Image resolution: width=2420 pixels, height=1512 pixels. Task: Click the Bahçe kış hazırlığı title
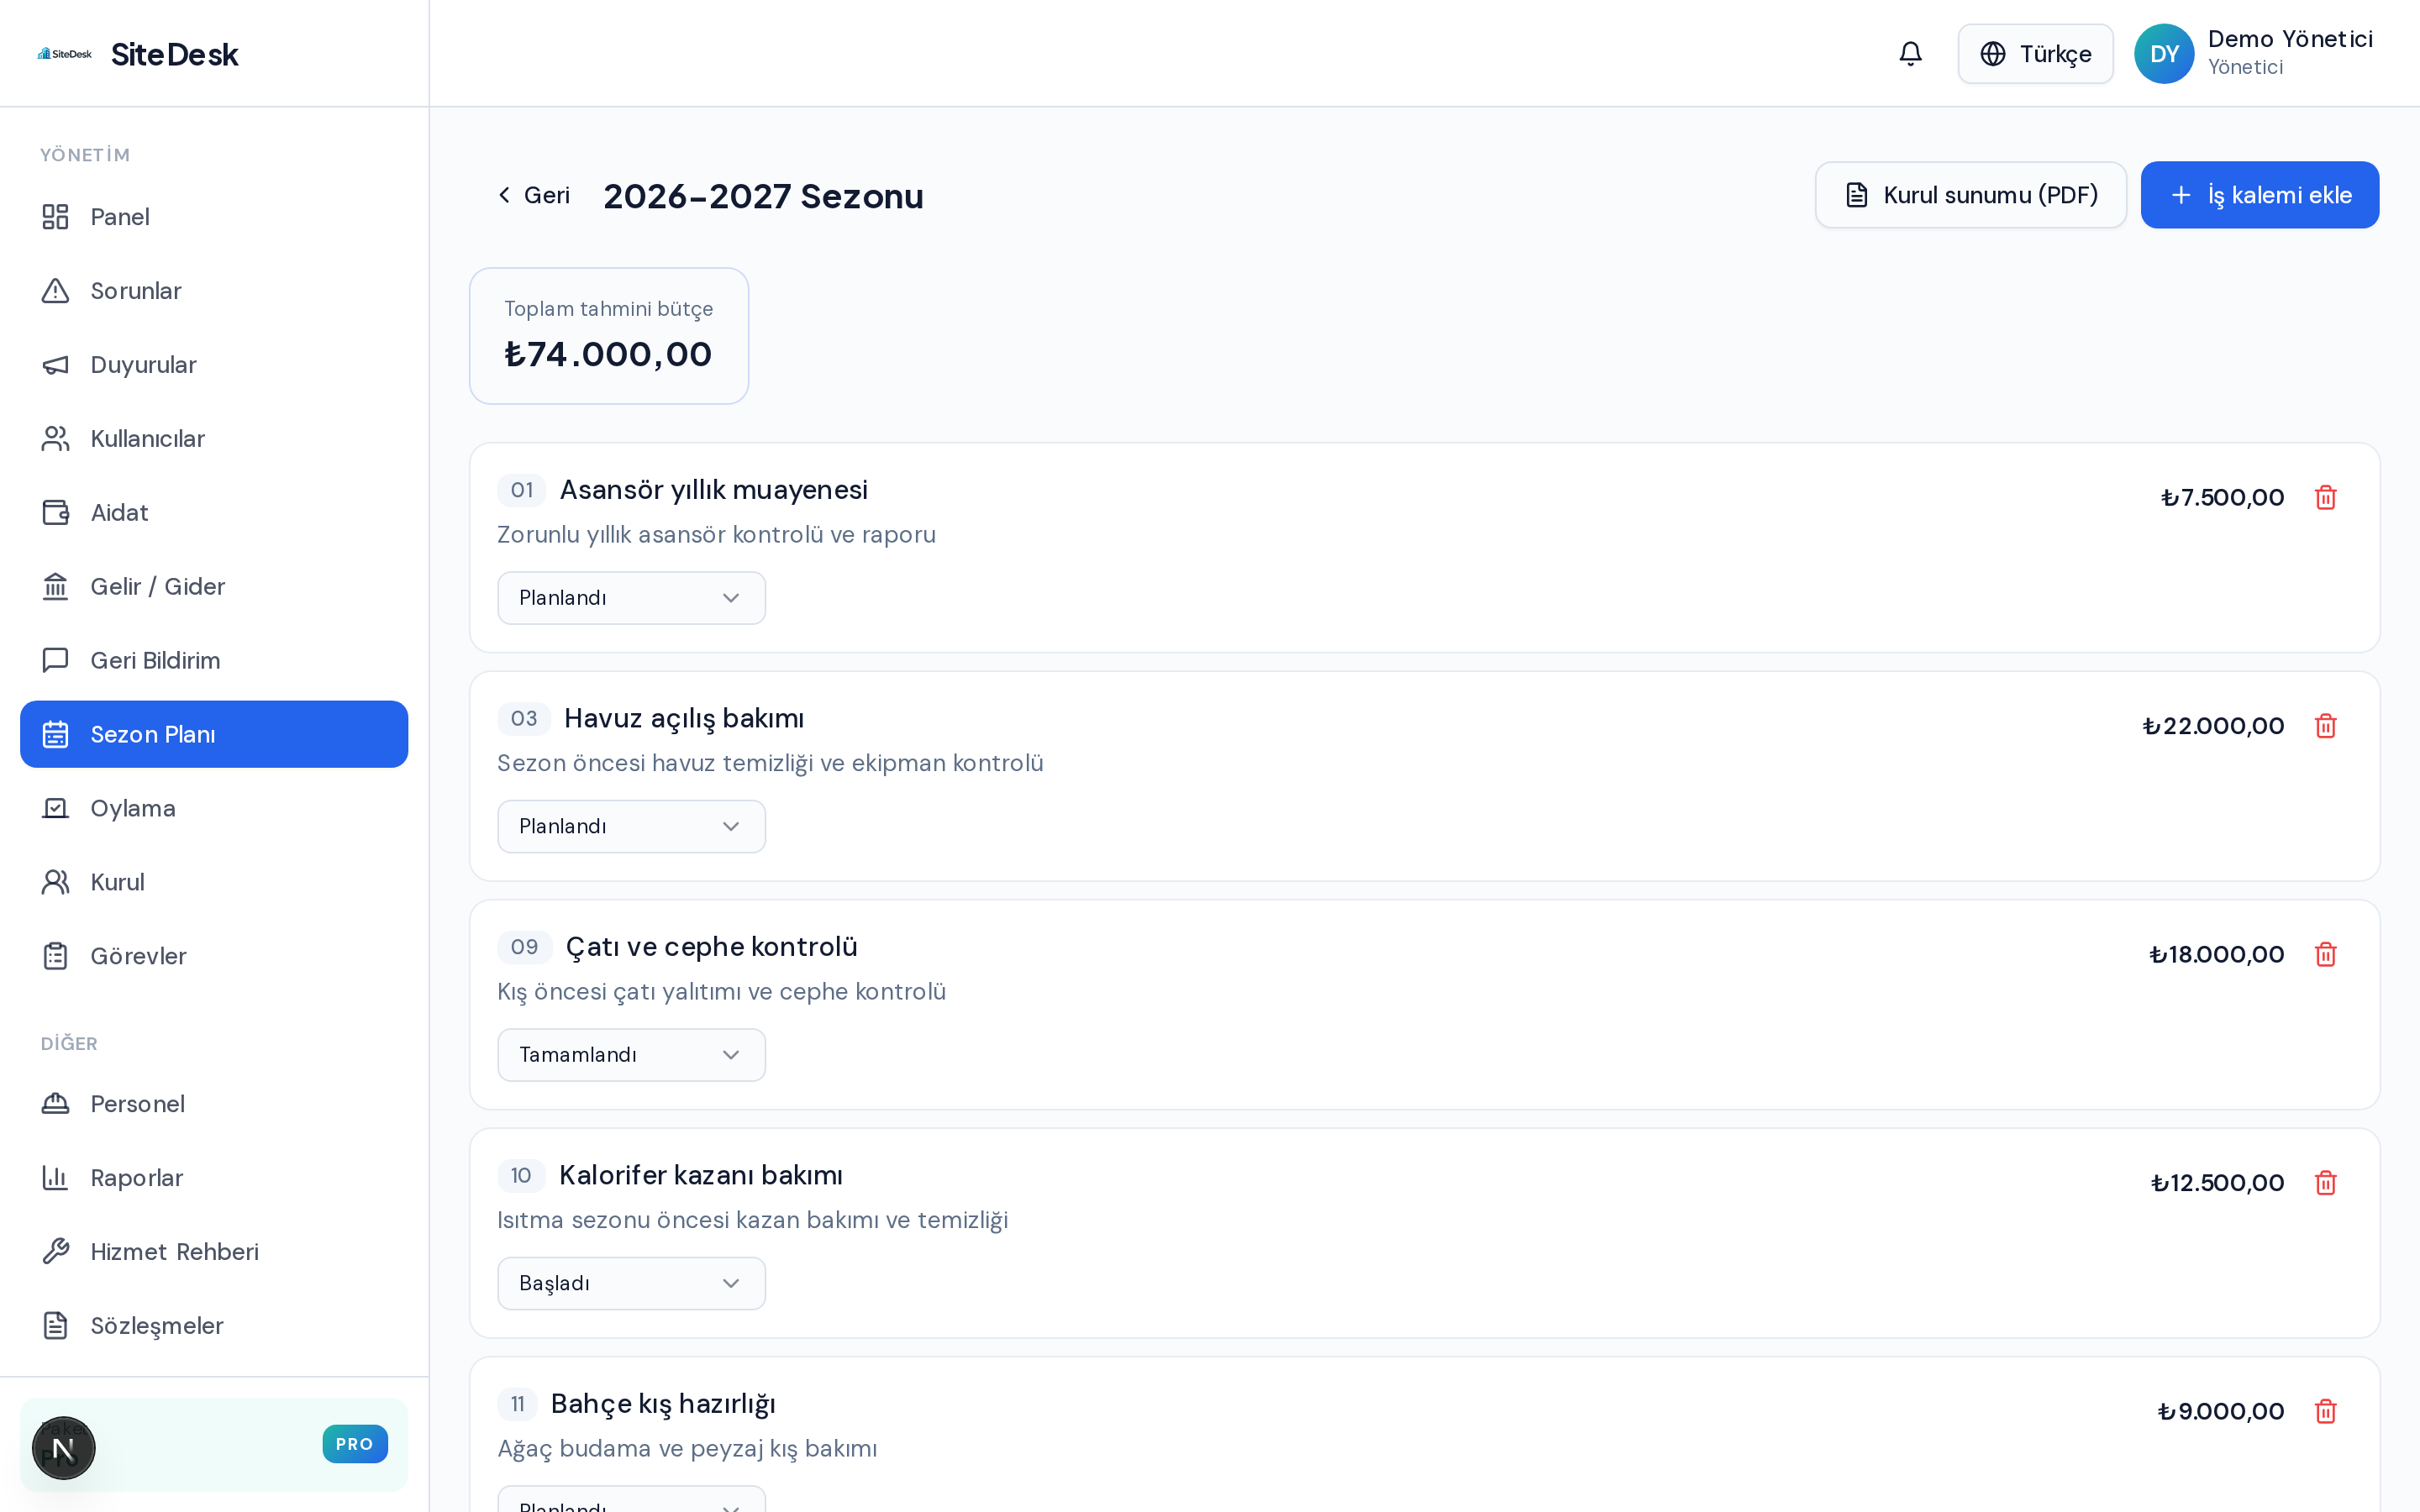663,1404
